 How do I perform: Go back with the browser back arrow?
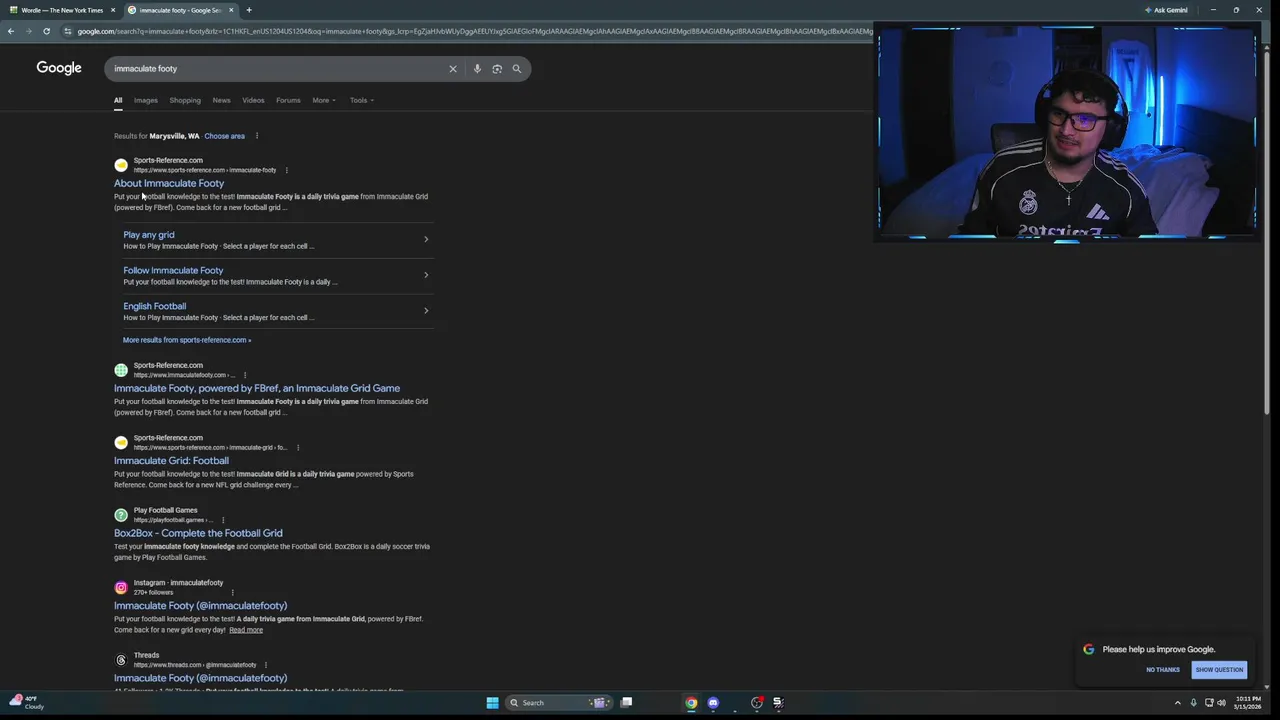11,31
